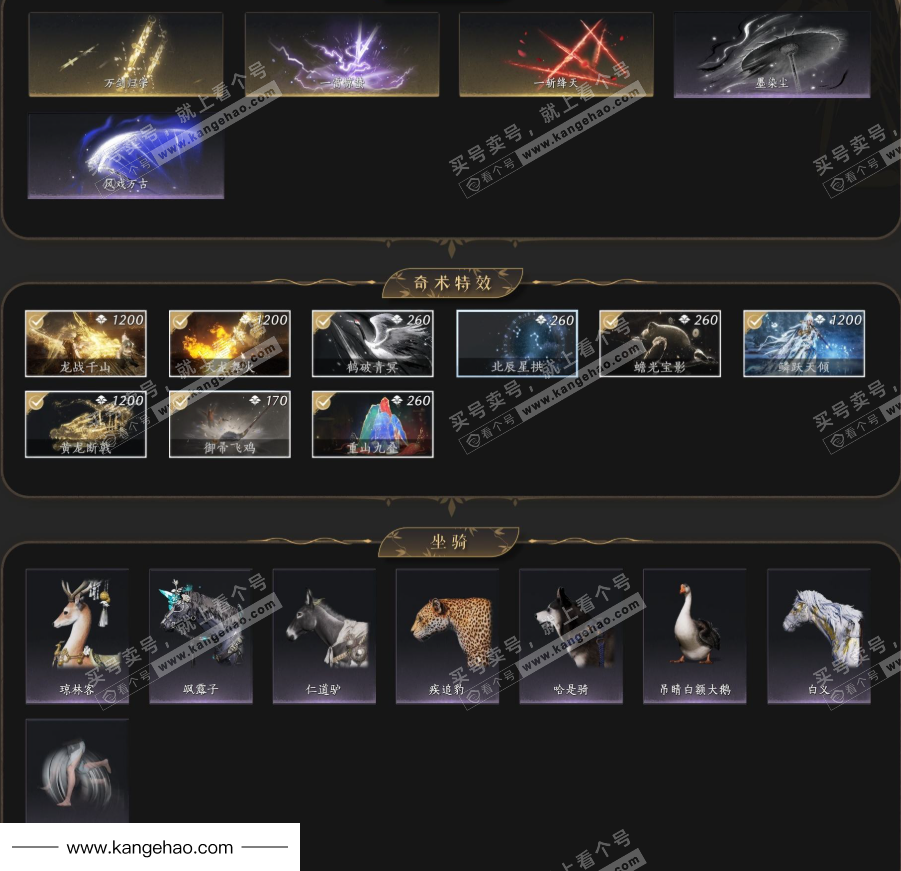
Task: Select the 墨染尘 umbrella effect thumbnail
Action: click(x=772, y=55)
